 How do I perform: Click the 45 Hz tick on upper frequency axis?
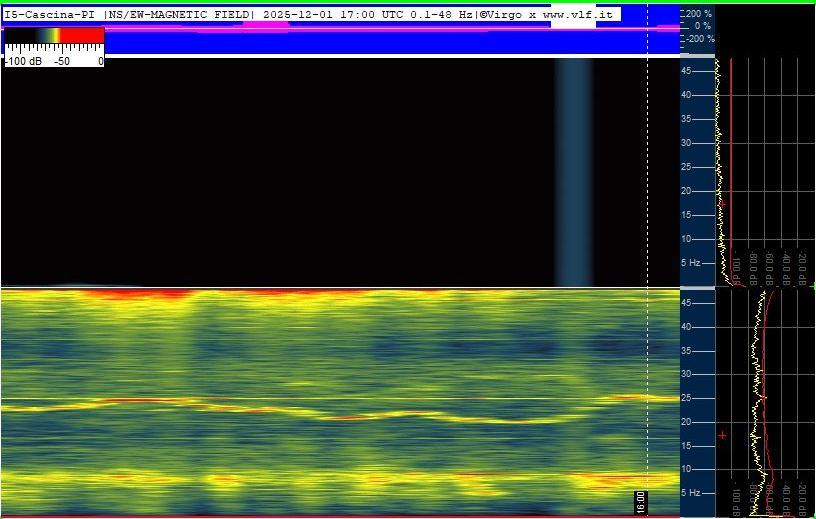click(687, 71)
